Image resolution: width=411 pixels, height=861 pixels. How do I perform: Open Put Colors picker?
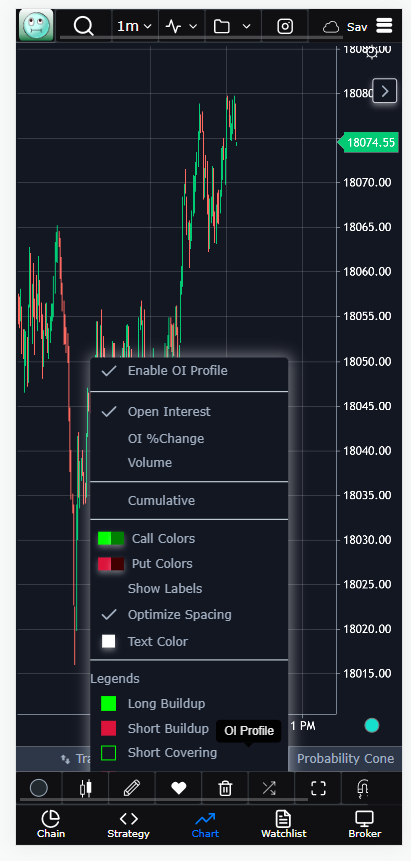pyautogui.click(x=162, y=564)
